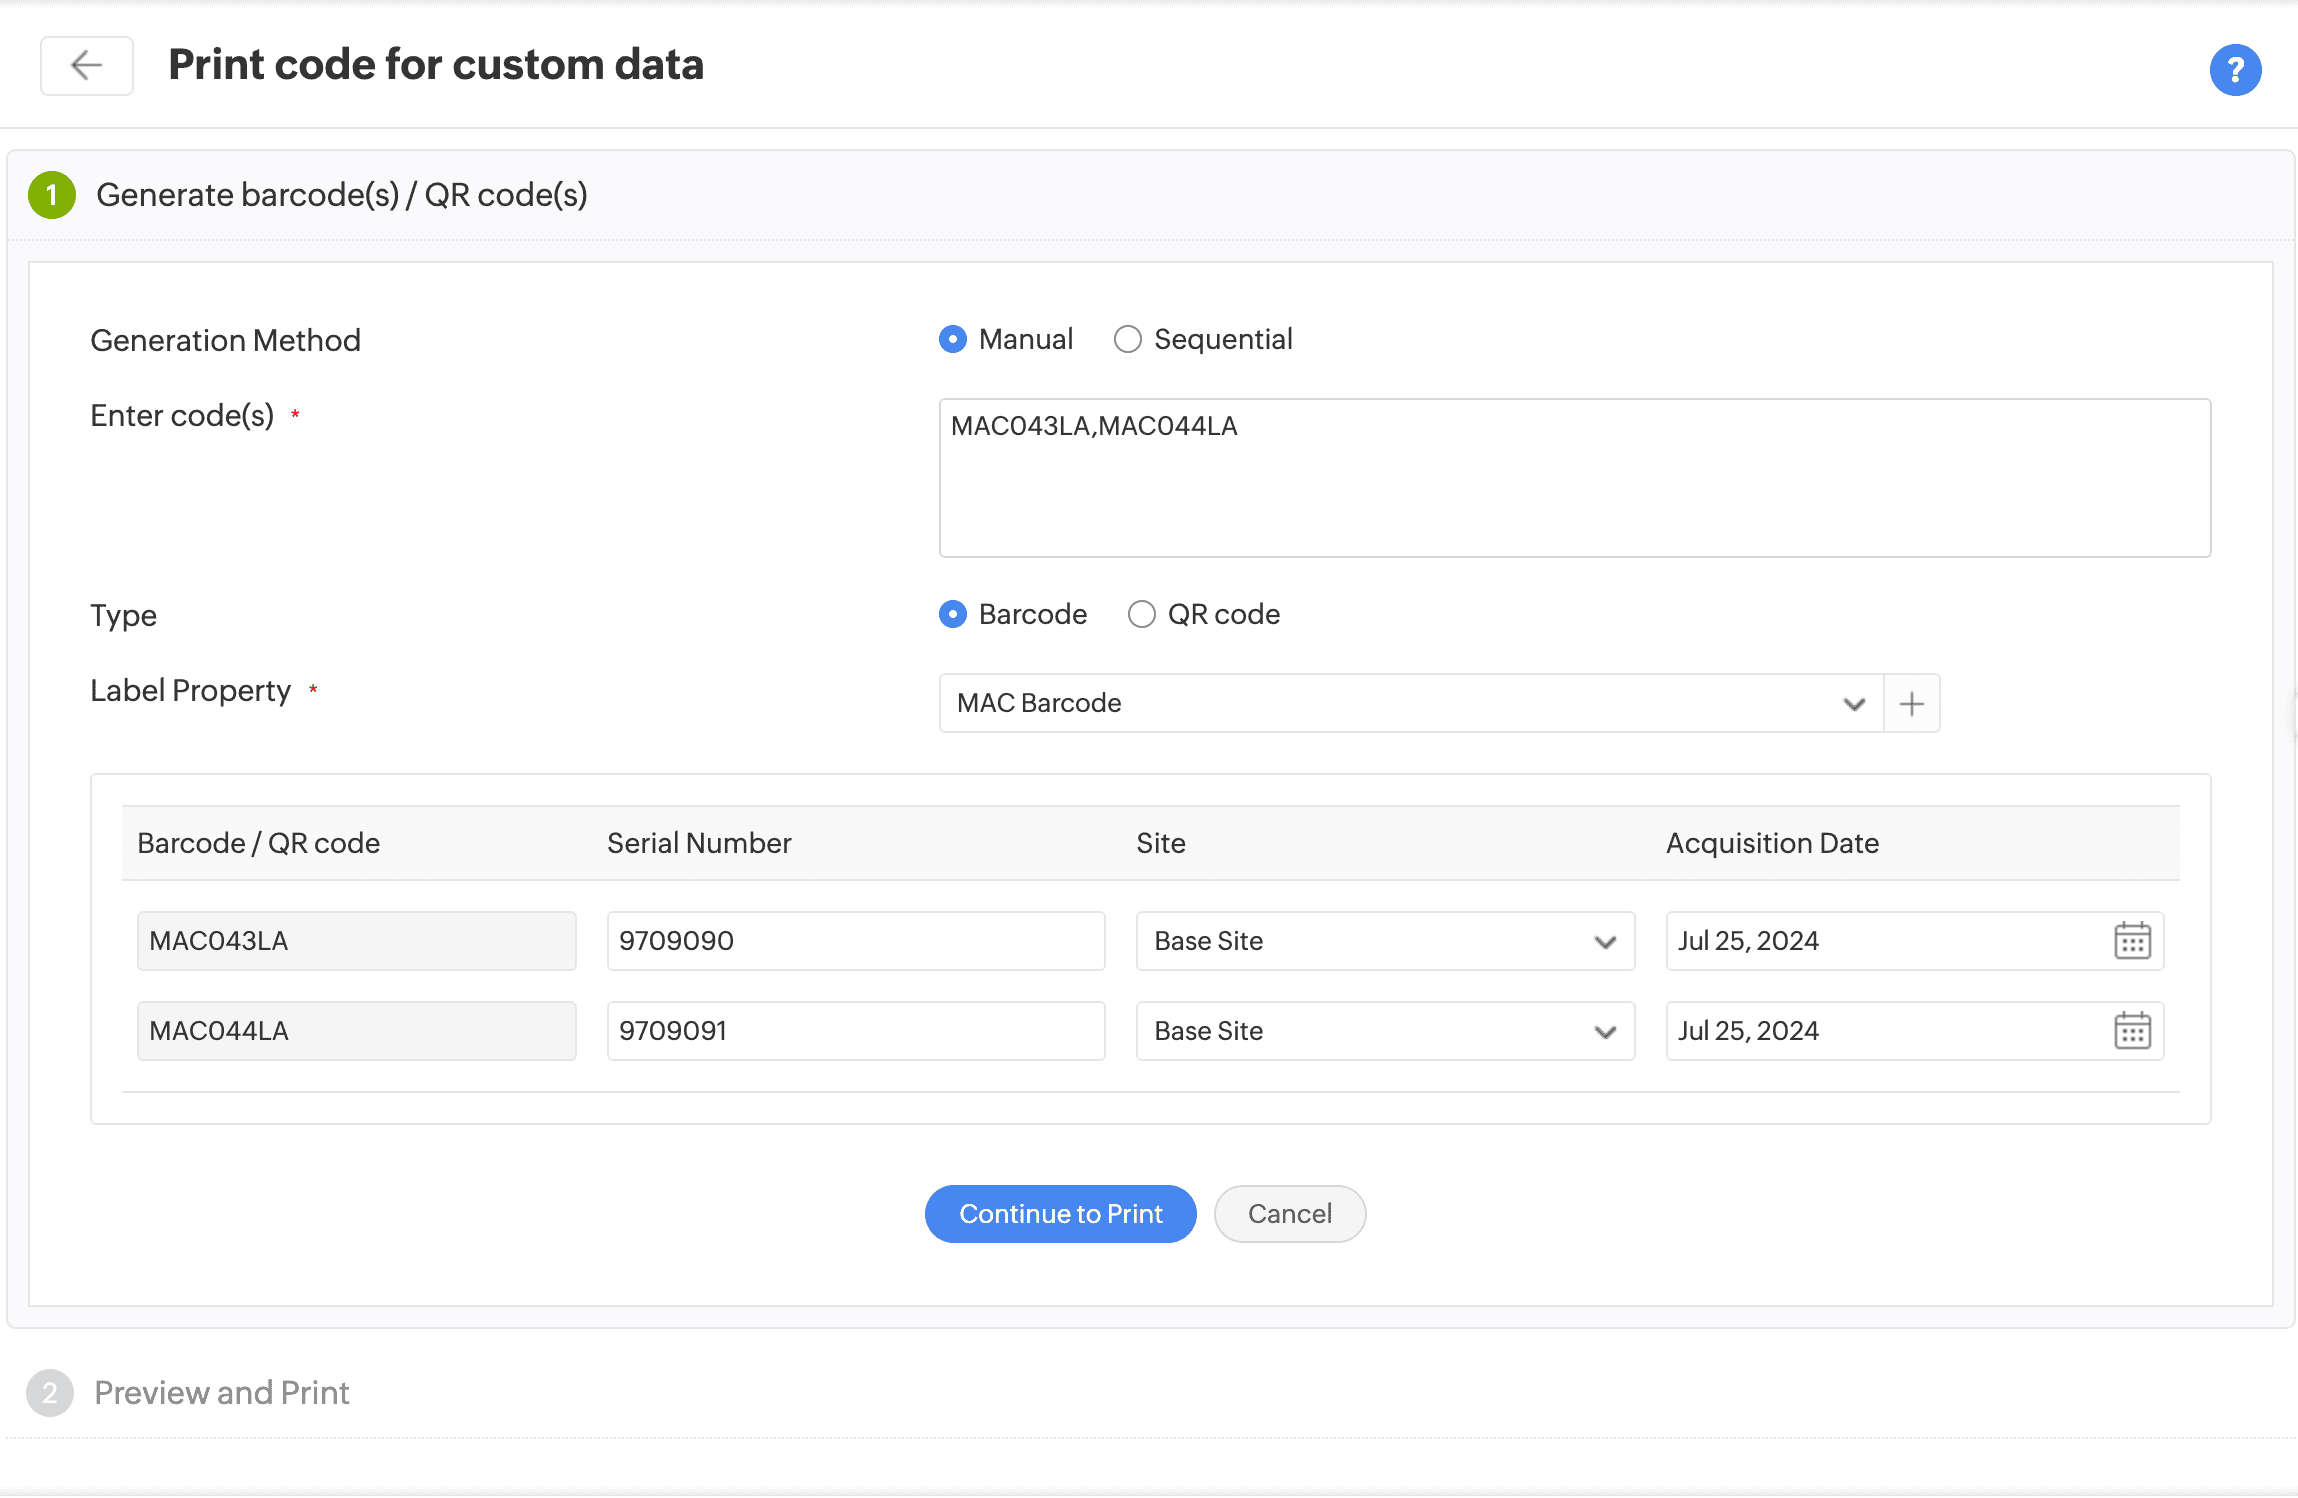
Task: Click the Enter code(s) text area
Action: click(1574, 478)
